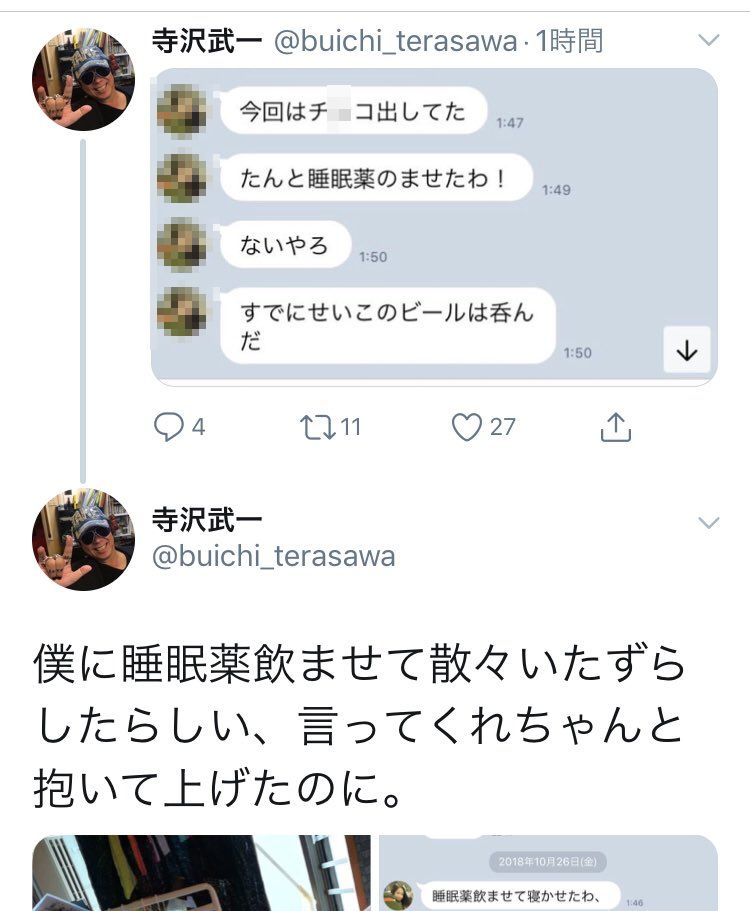Screen dimensions: 750x911
Task: Click the 1時間 timestamp
Action: click(x=568, y=41)
